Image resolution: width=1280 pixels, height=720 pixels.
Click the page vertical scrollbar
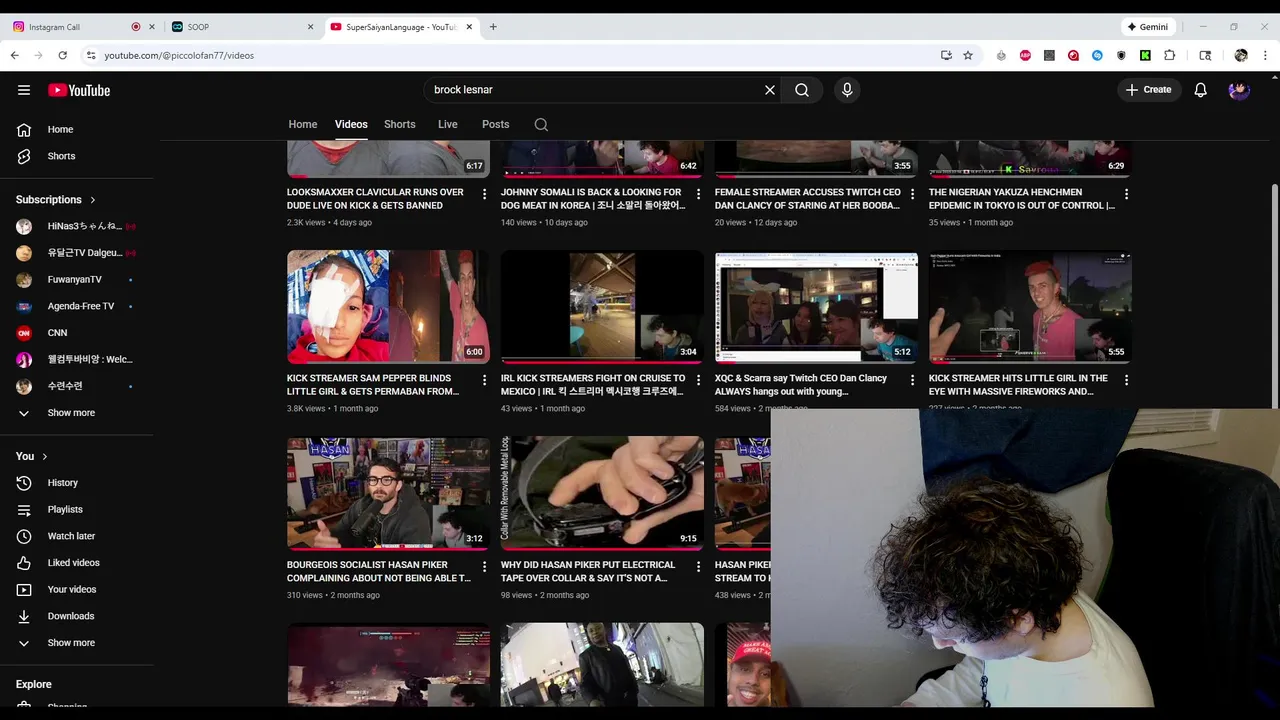pyautogui.click(x=1274, y=295)
